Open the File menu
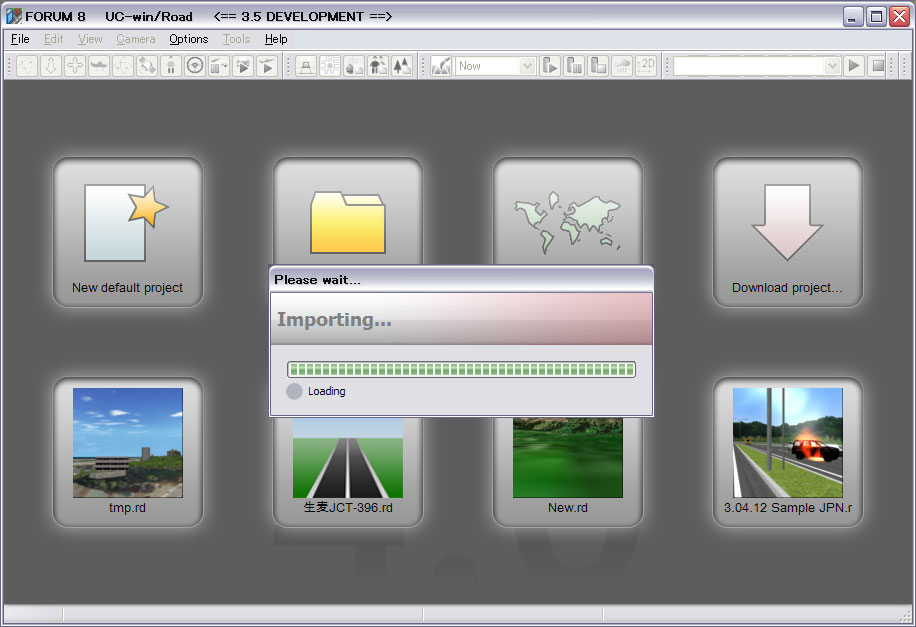Viewport: 916px width, 627px height. pos(20,39)
